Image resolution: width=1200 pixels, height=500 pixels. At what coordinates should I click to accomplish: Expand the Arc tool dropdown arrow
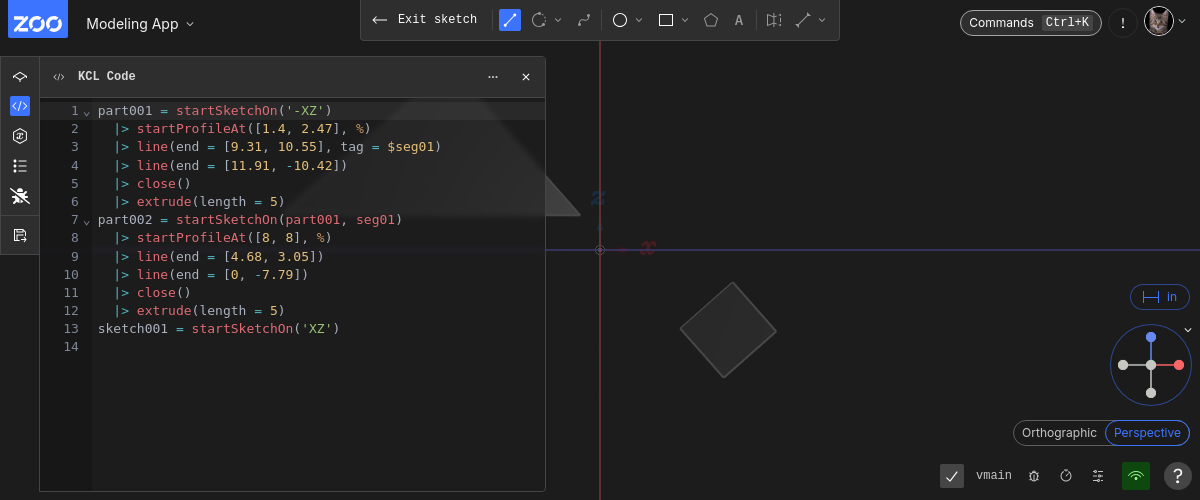coord(558,20)
